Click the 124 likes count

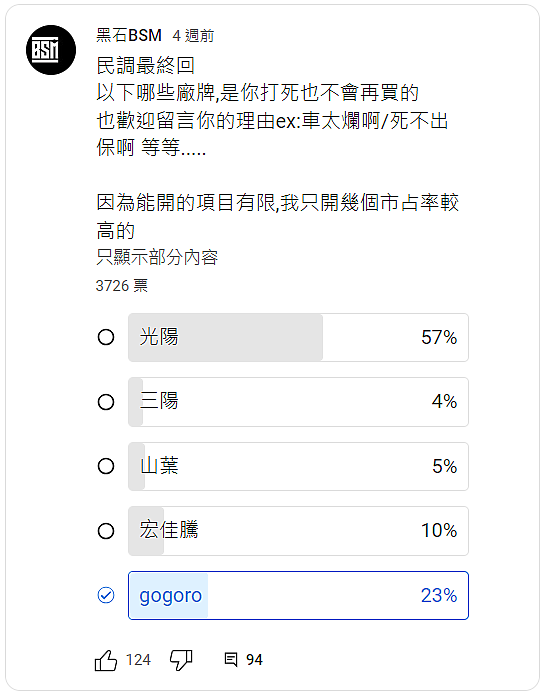click(x=138, y=660)
